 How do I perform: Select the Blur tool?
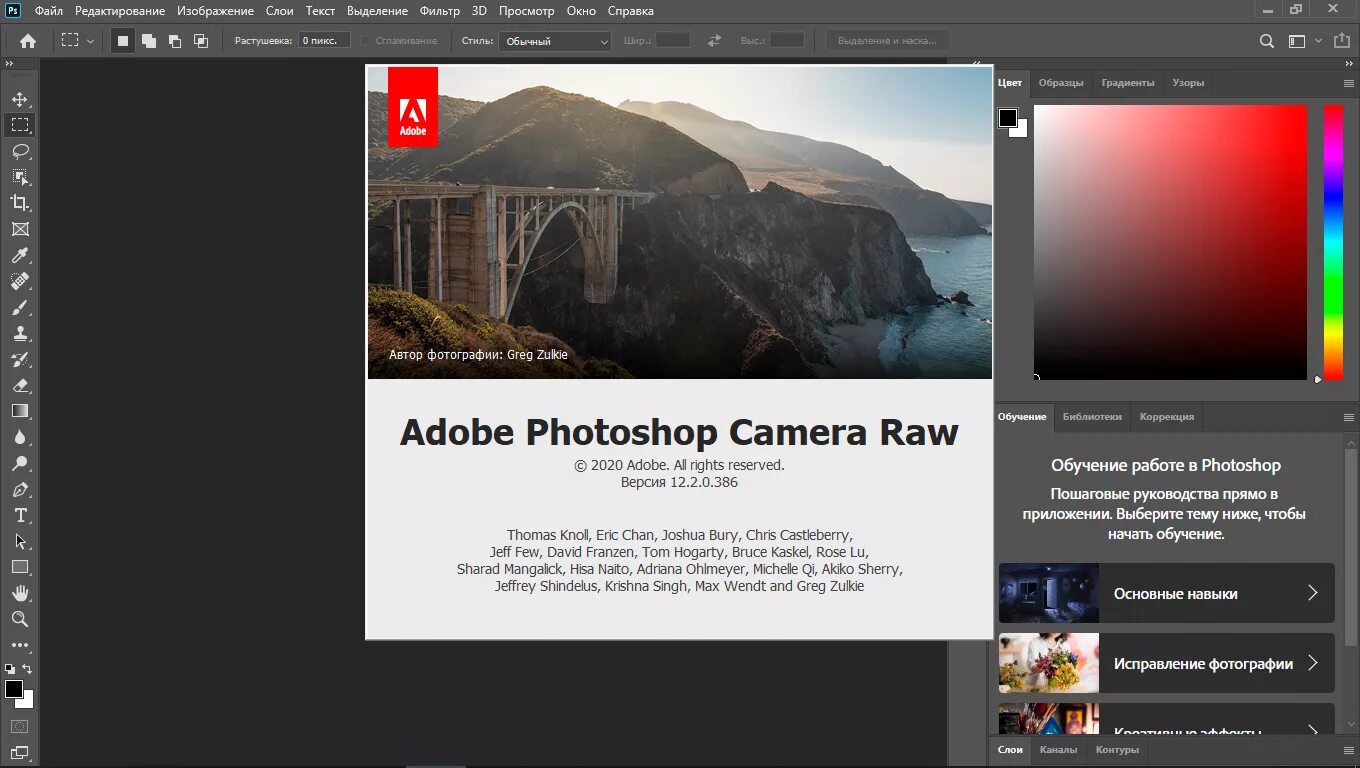click(20, 437)
